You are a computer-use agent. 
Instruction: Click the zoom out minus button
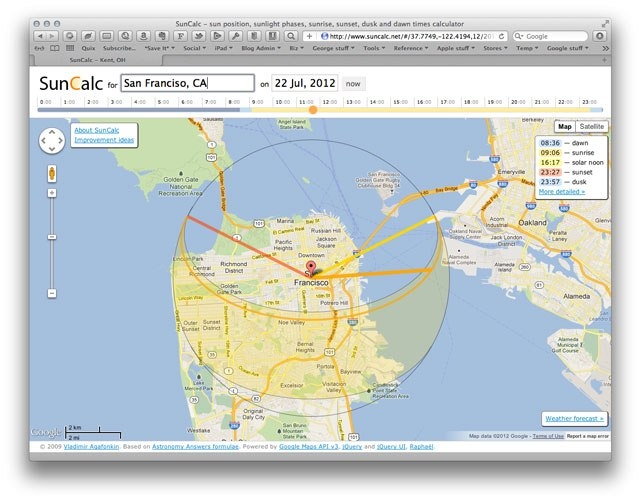(x=52, y=294)
